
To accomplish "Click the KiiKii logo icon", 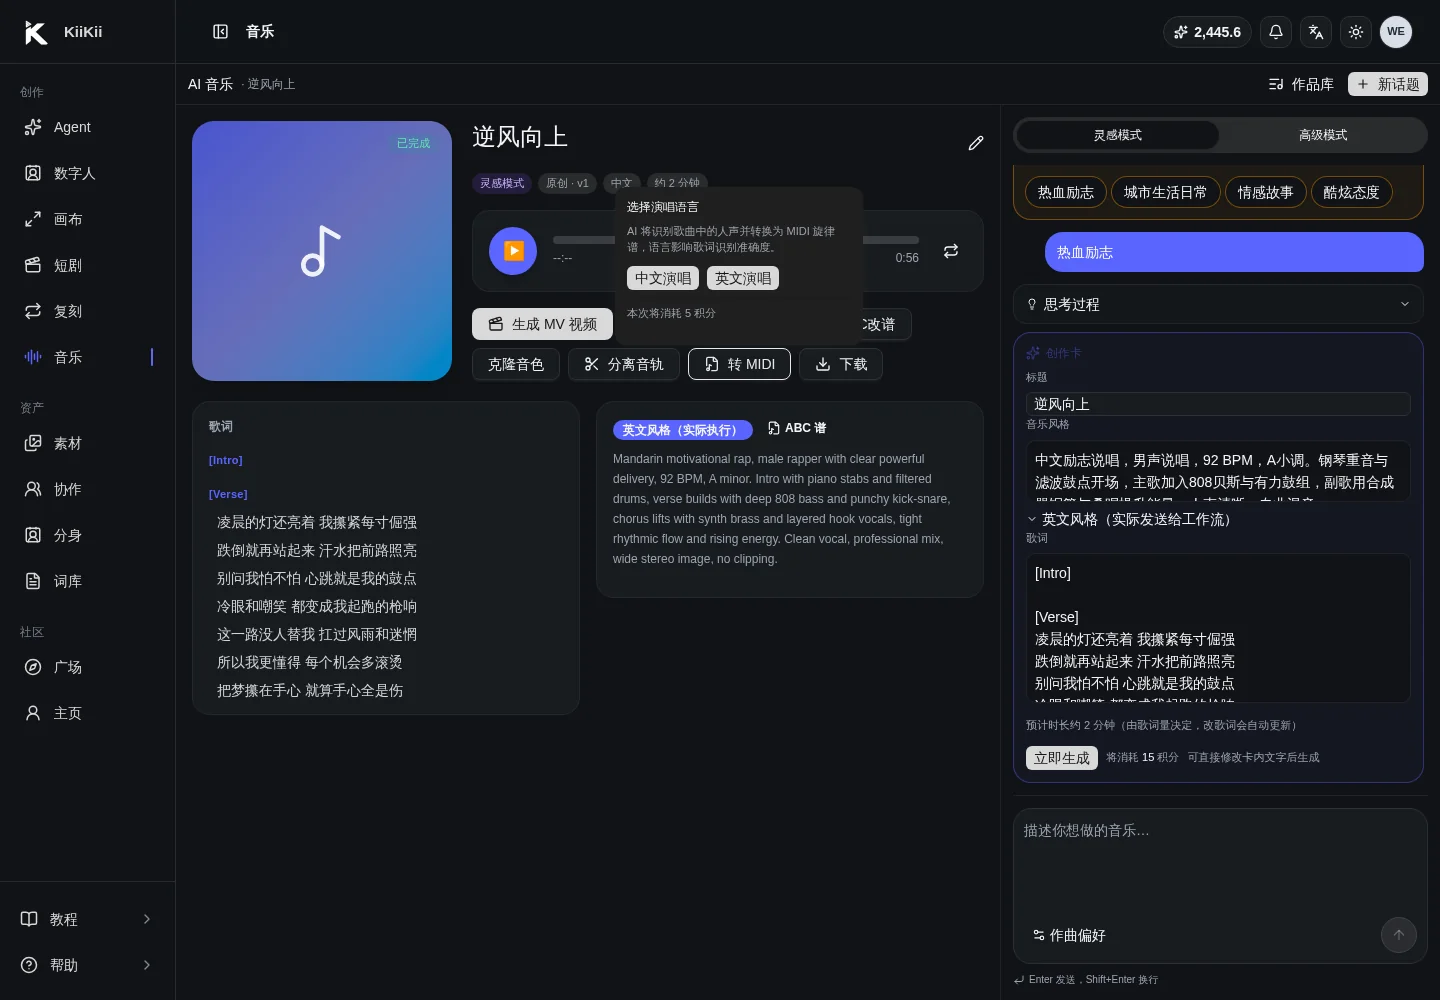I will click(x=36, y=32).
